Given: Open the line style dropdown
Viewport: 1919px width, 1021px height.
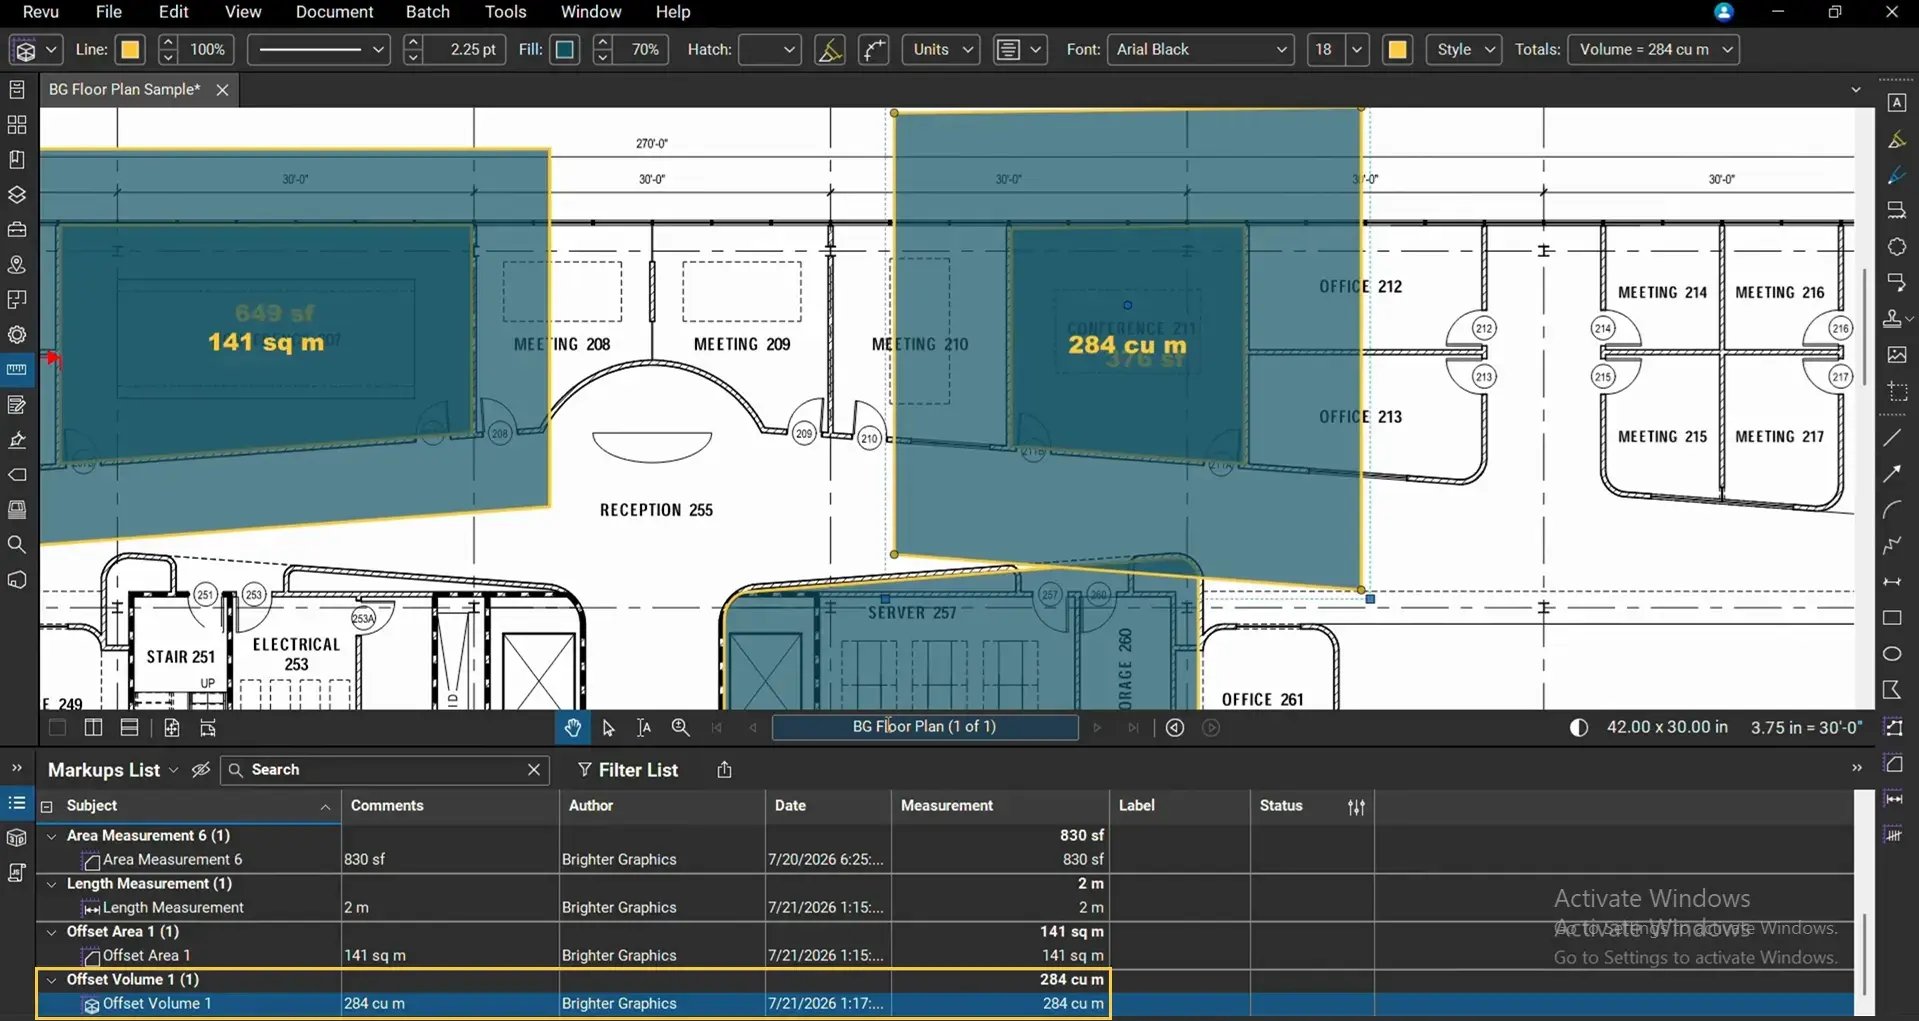Looking at the screenshot, I should (318, 50).
